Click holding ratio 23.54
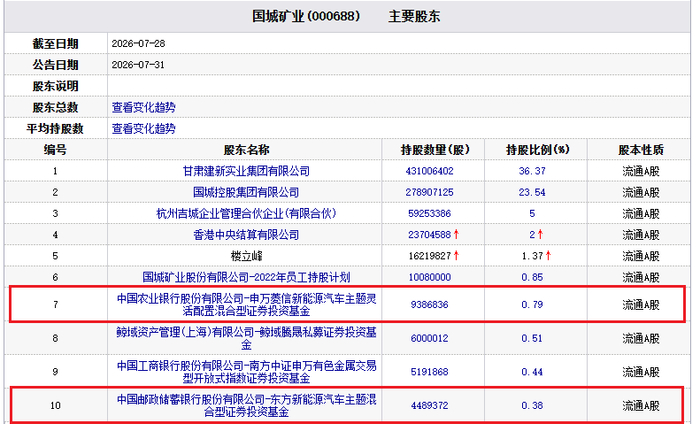The width and height of the screenshot is (700, 424). [x=532, y=192]
